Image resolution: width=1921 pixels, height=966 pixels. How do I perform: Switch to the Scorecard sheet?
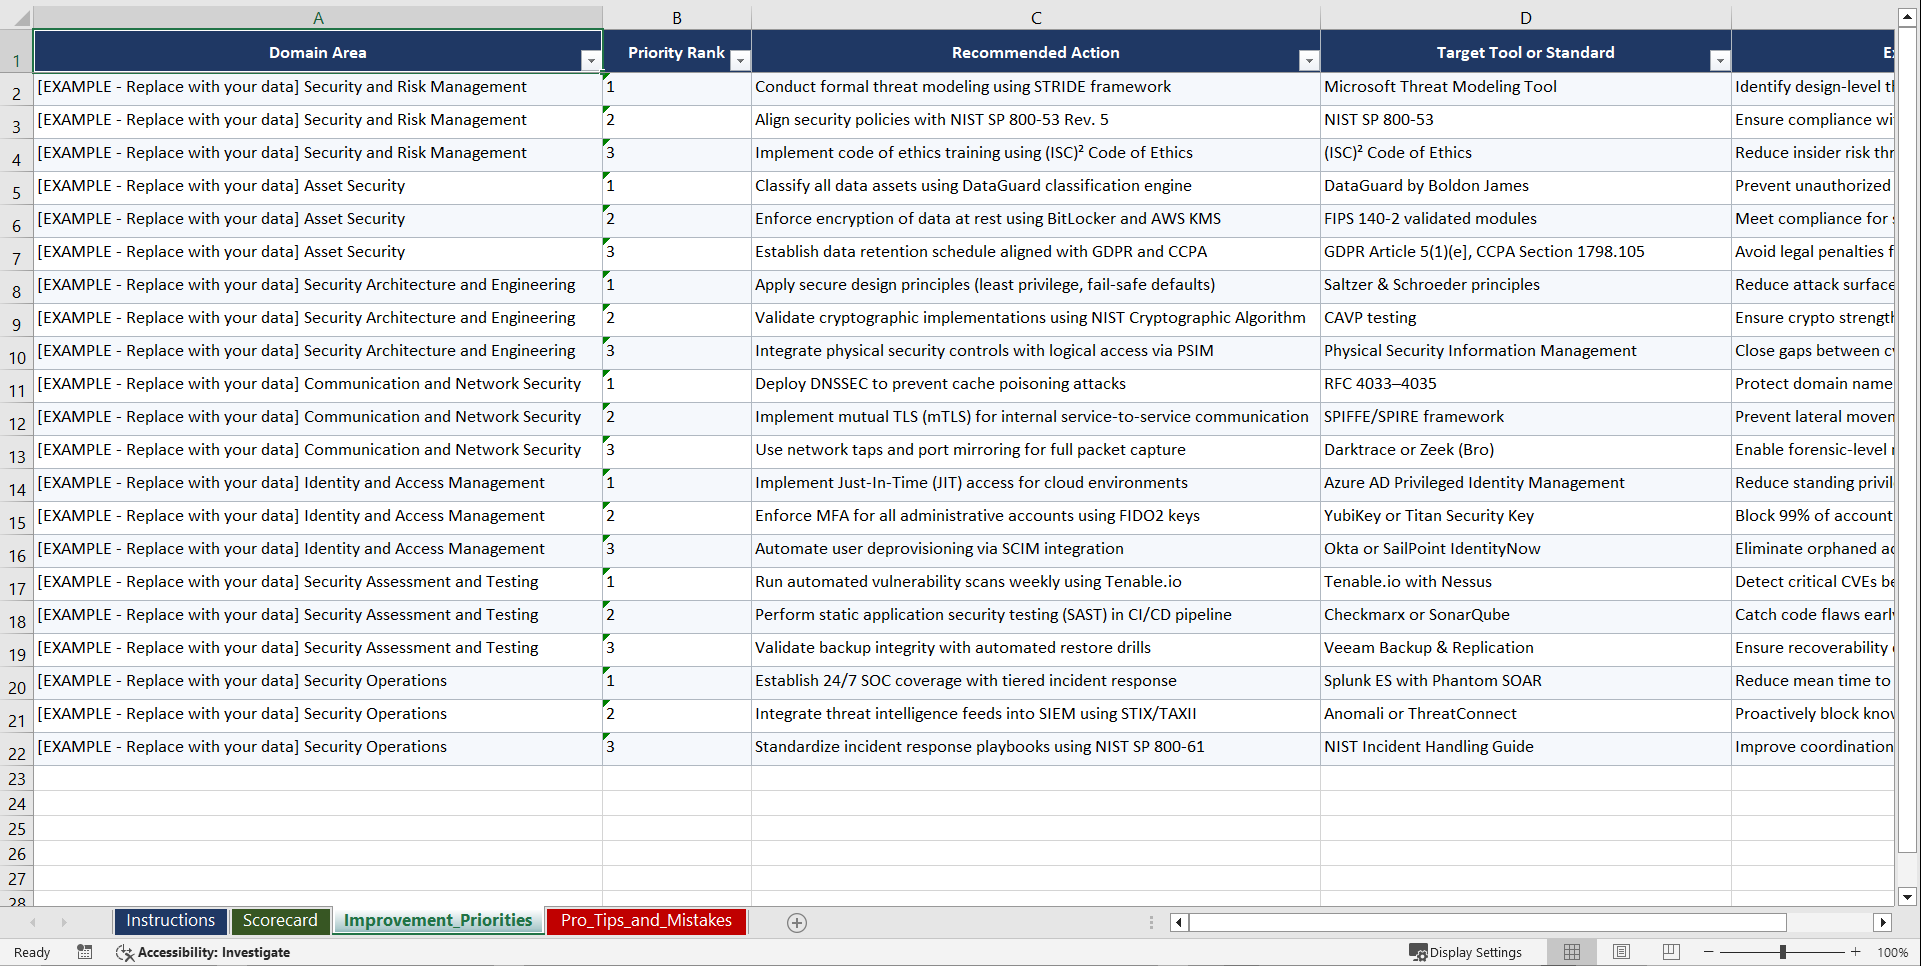(280, 920)
